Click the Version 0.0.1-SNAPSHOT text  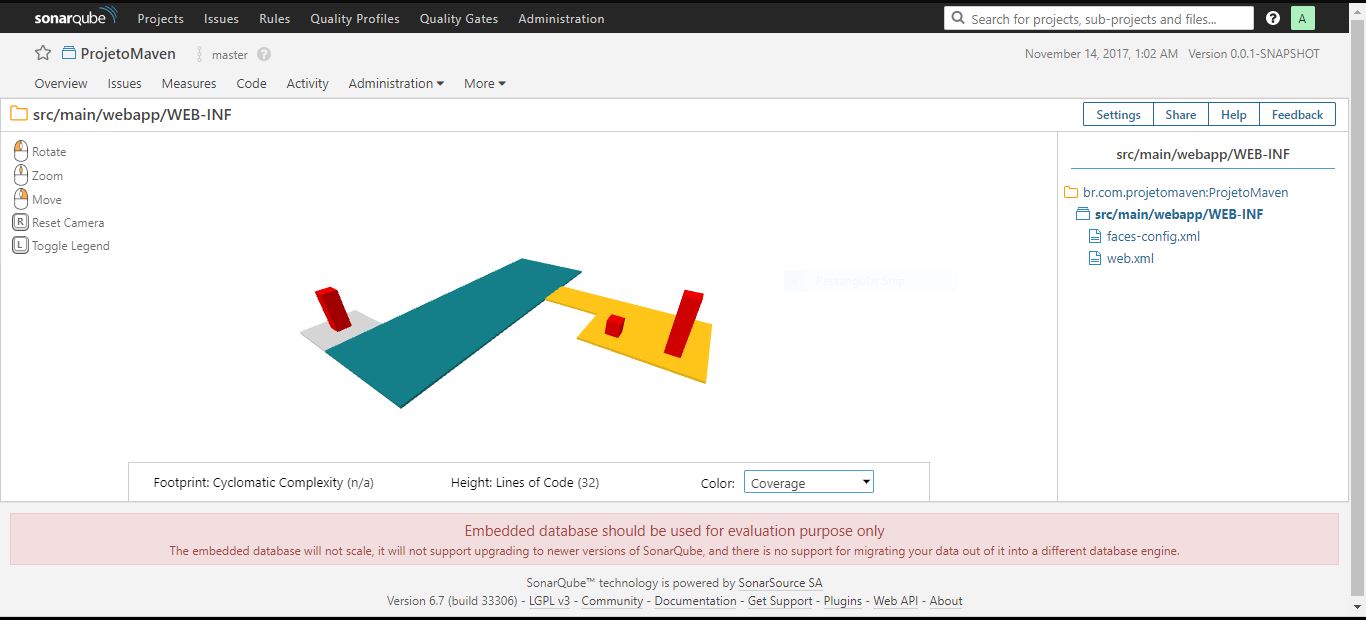1254,54
